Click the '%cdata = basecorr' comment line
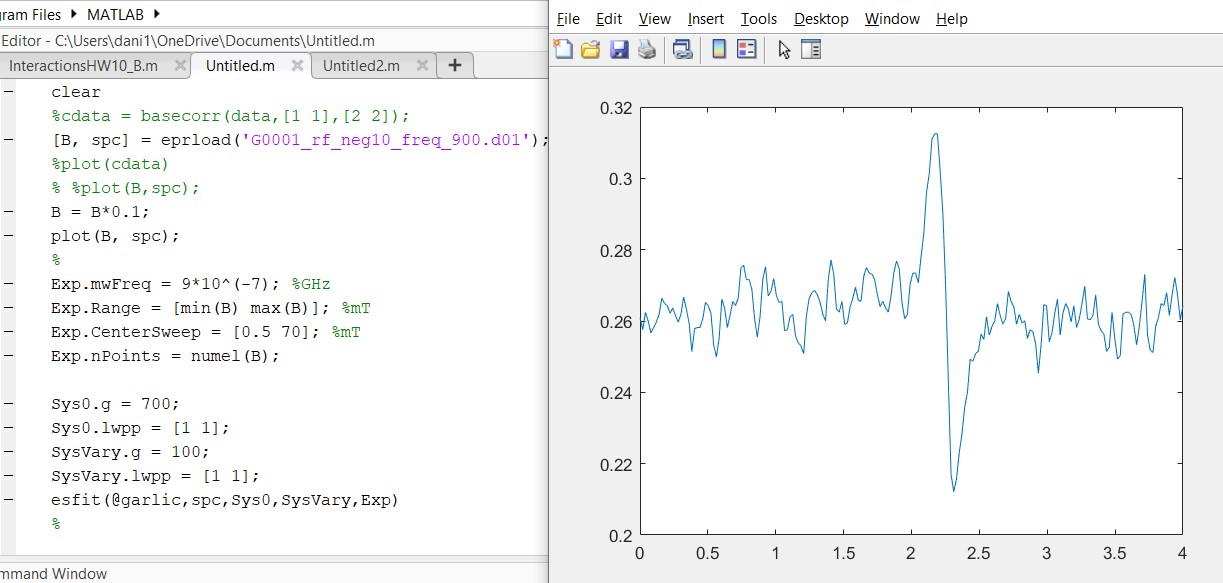This screenshot has height=583, width=1223. click(230, 116)
